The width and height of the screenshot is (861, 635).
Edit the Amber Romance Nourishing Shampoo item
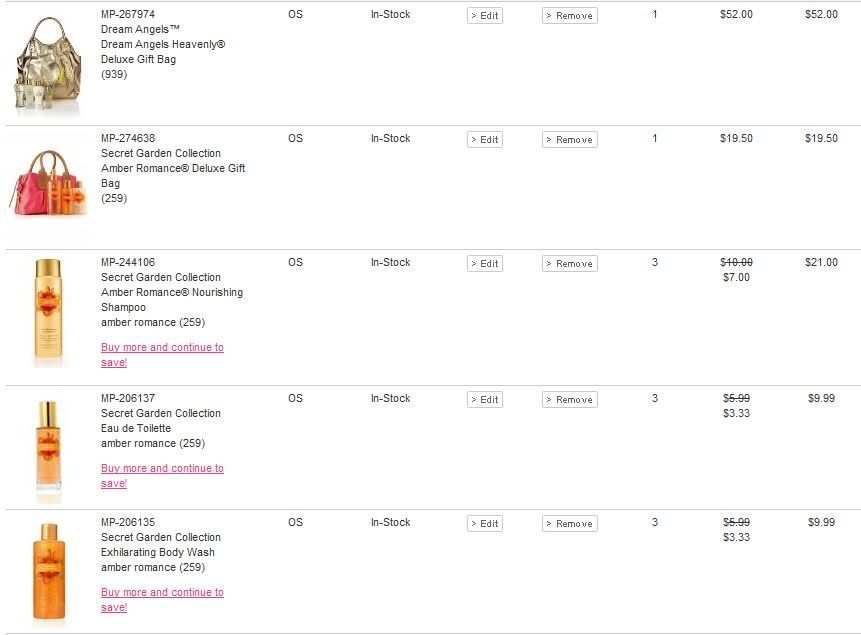tap(485, 264)
